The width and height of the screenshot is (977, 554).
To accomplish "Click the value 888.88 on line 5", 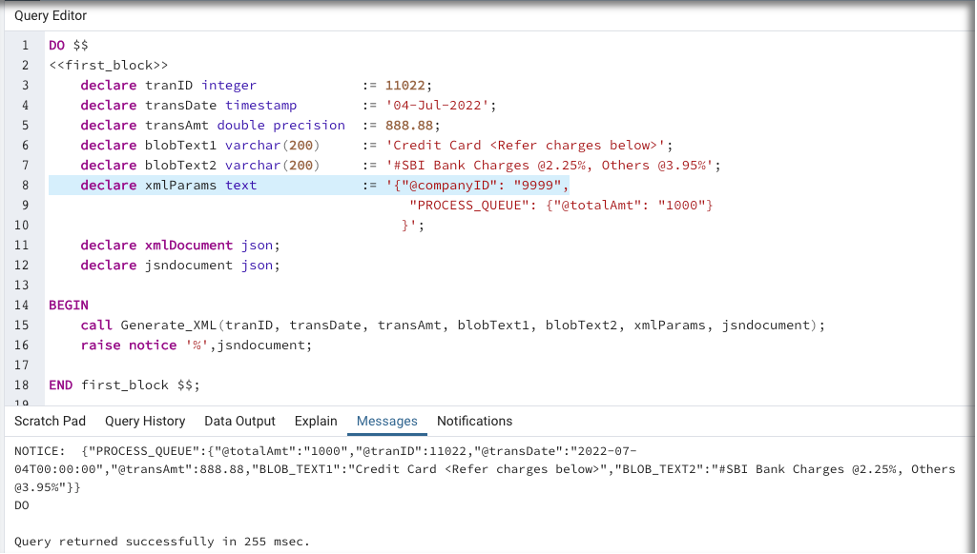I will [409, 125].
